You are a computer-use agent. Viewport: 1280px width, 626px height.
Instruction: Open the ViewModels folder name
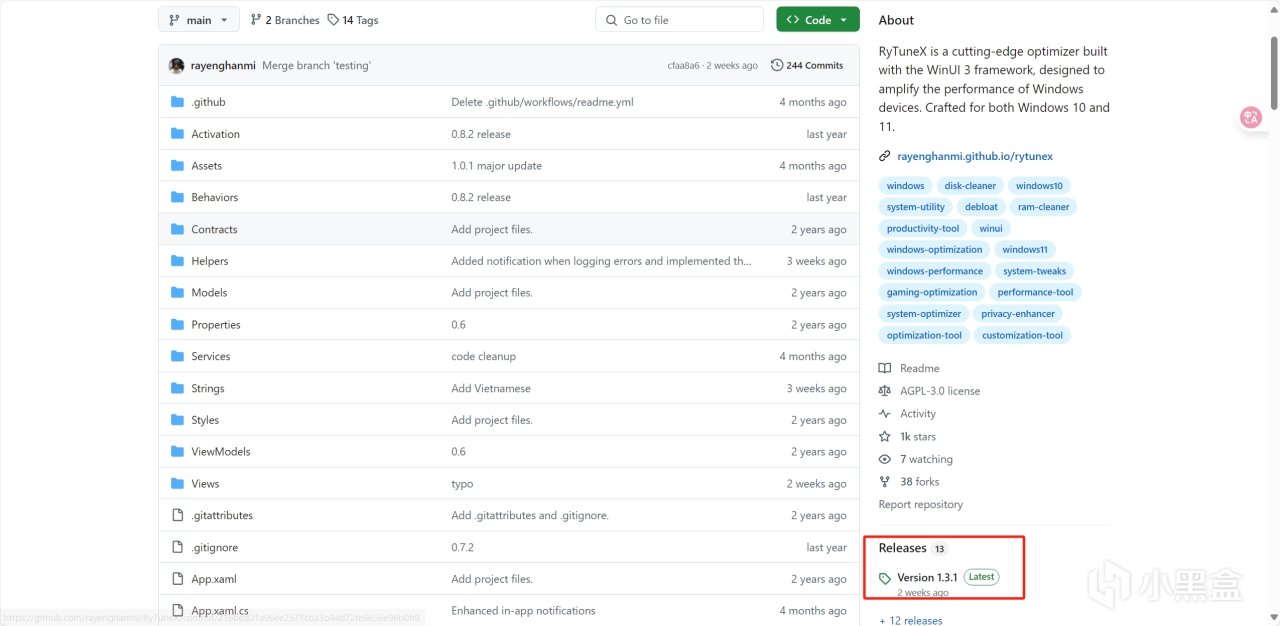tap(221, 452)
